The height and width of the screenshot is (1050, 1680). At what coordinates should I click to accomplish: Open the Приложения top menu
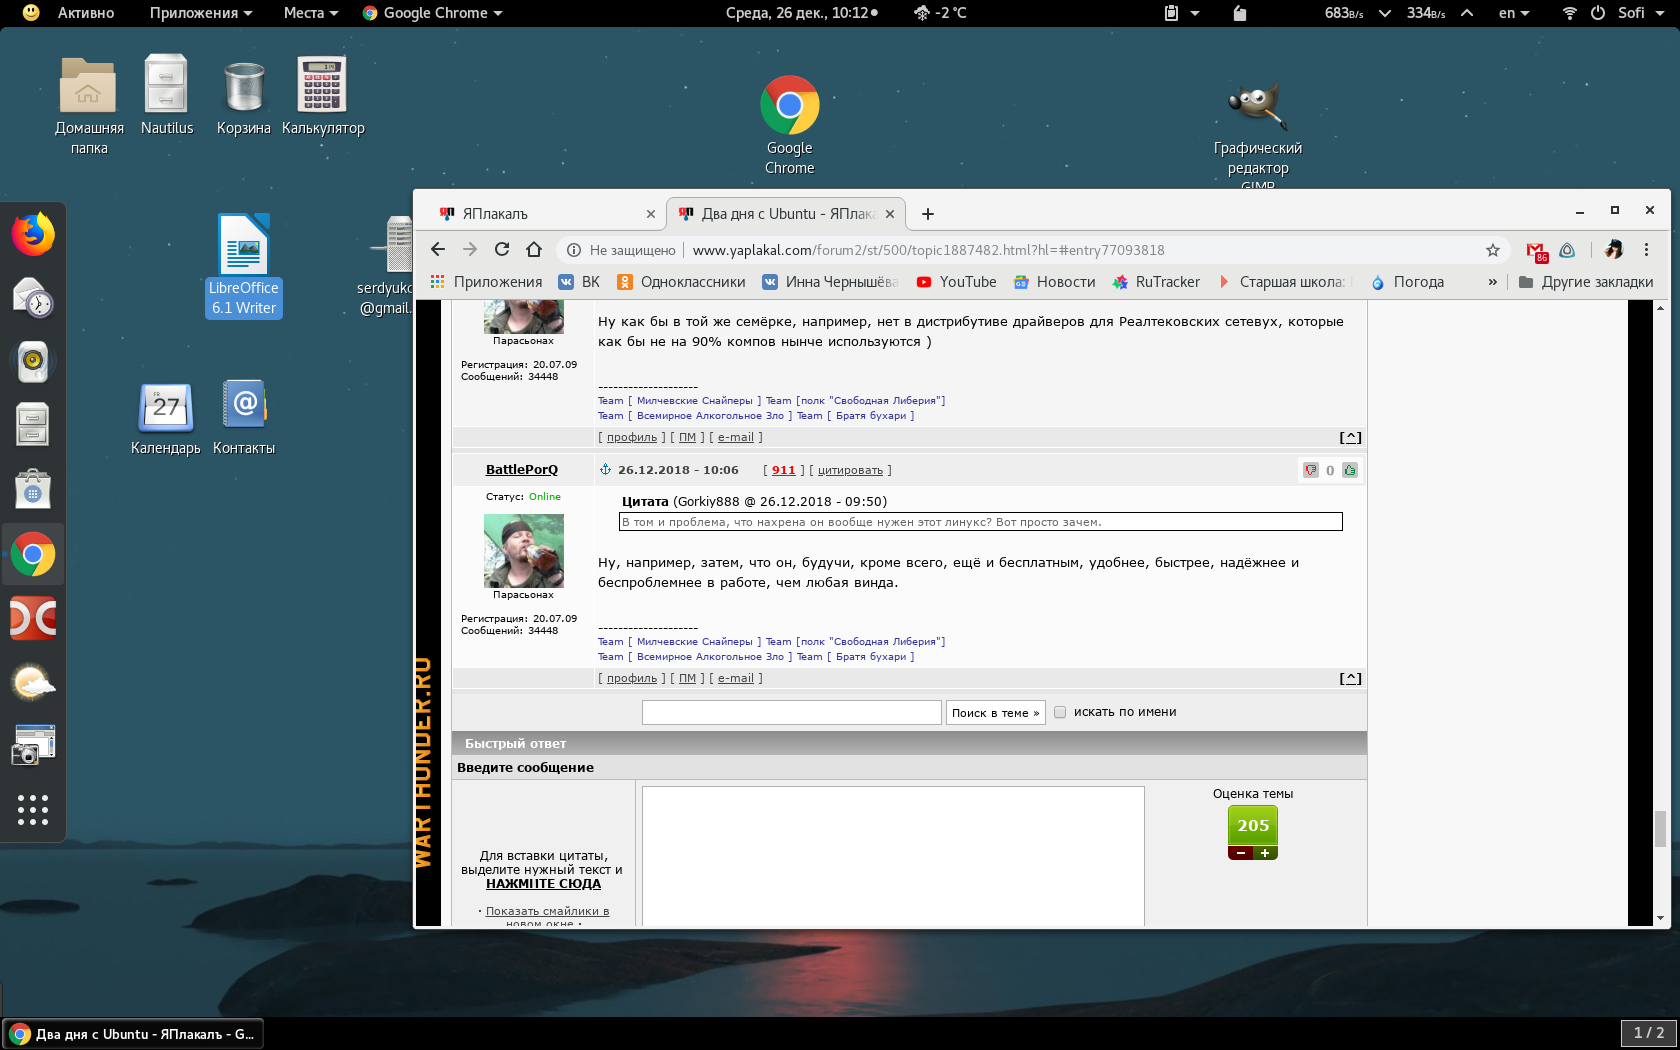(200, 13)
